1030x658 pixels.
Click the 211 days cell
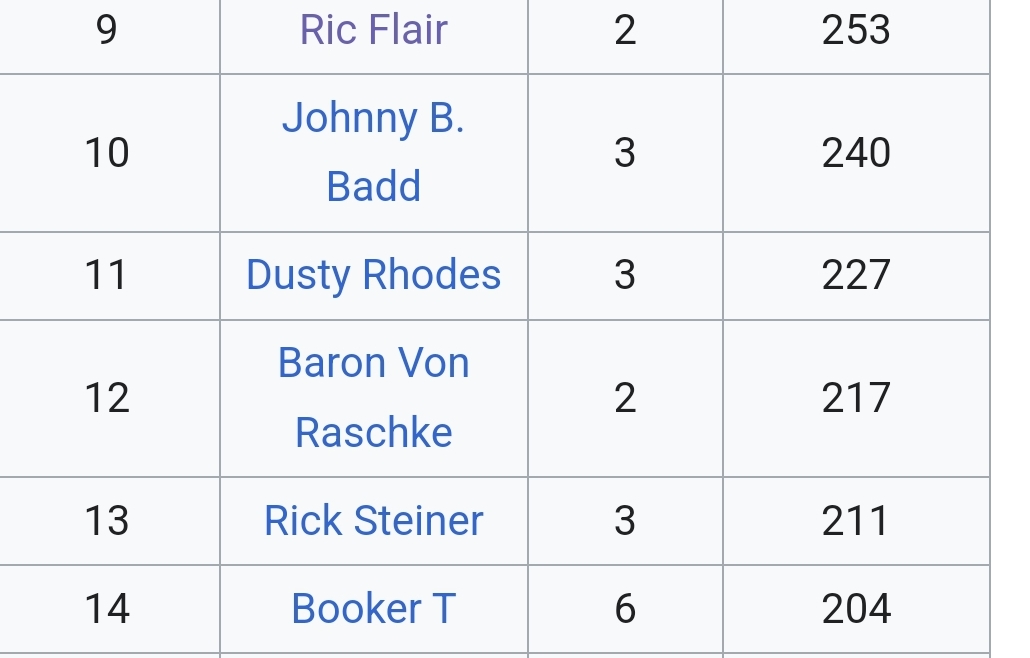tap(856, 521)
